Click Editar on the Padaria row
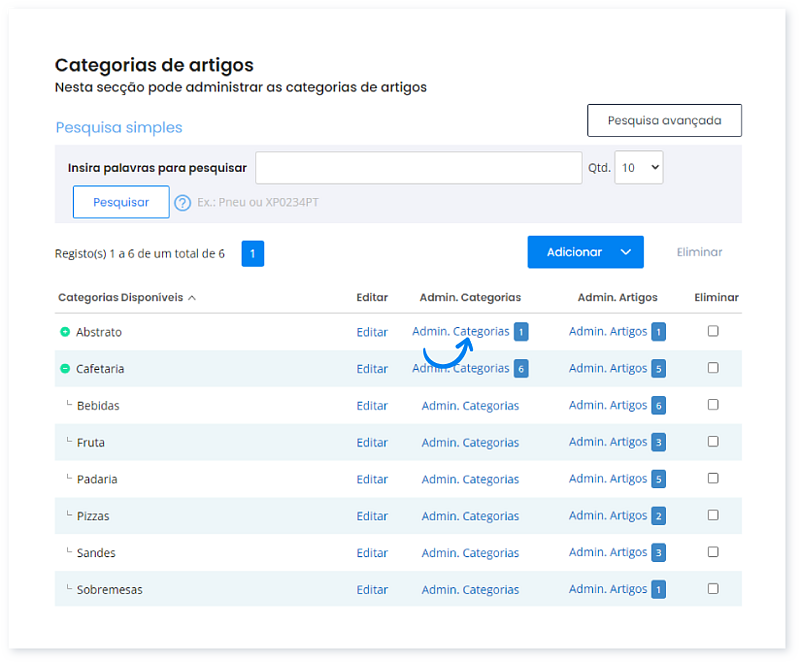Screen dimensions: 800x663 pyautogui.click(x=372, y=478)
